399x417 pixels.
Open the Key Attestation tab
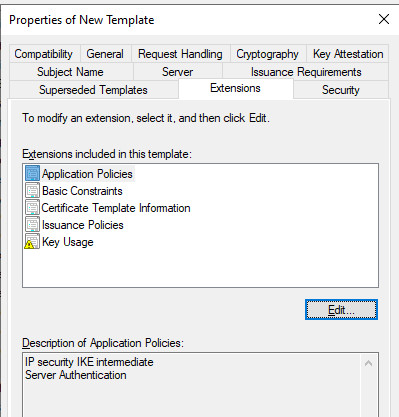click(348, 54)
